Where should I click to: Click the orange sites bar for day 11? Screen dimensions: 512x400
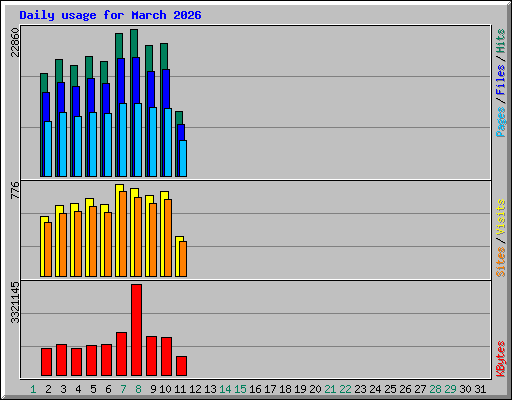pos(183,259)
